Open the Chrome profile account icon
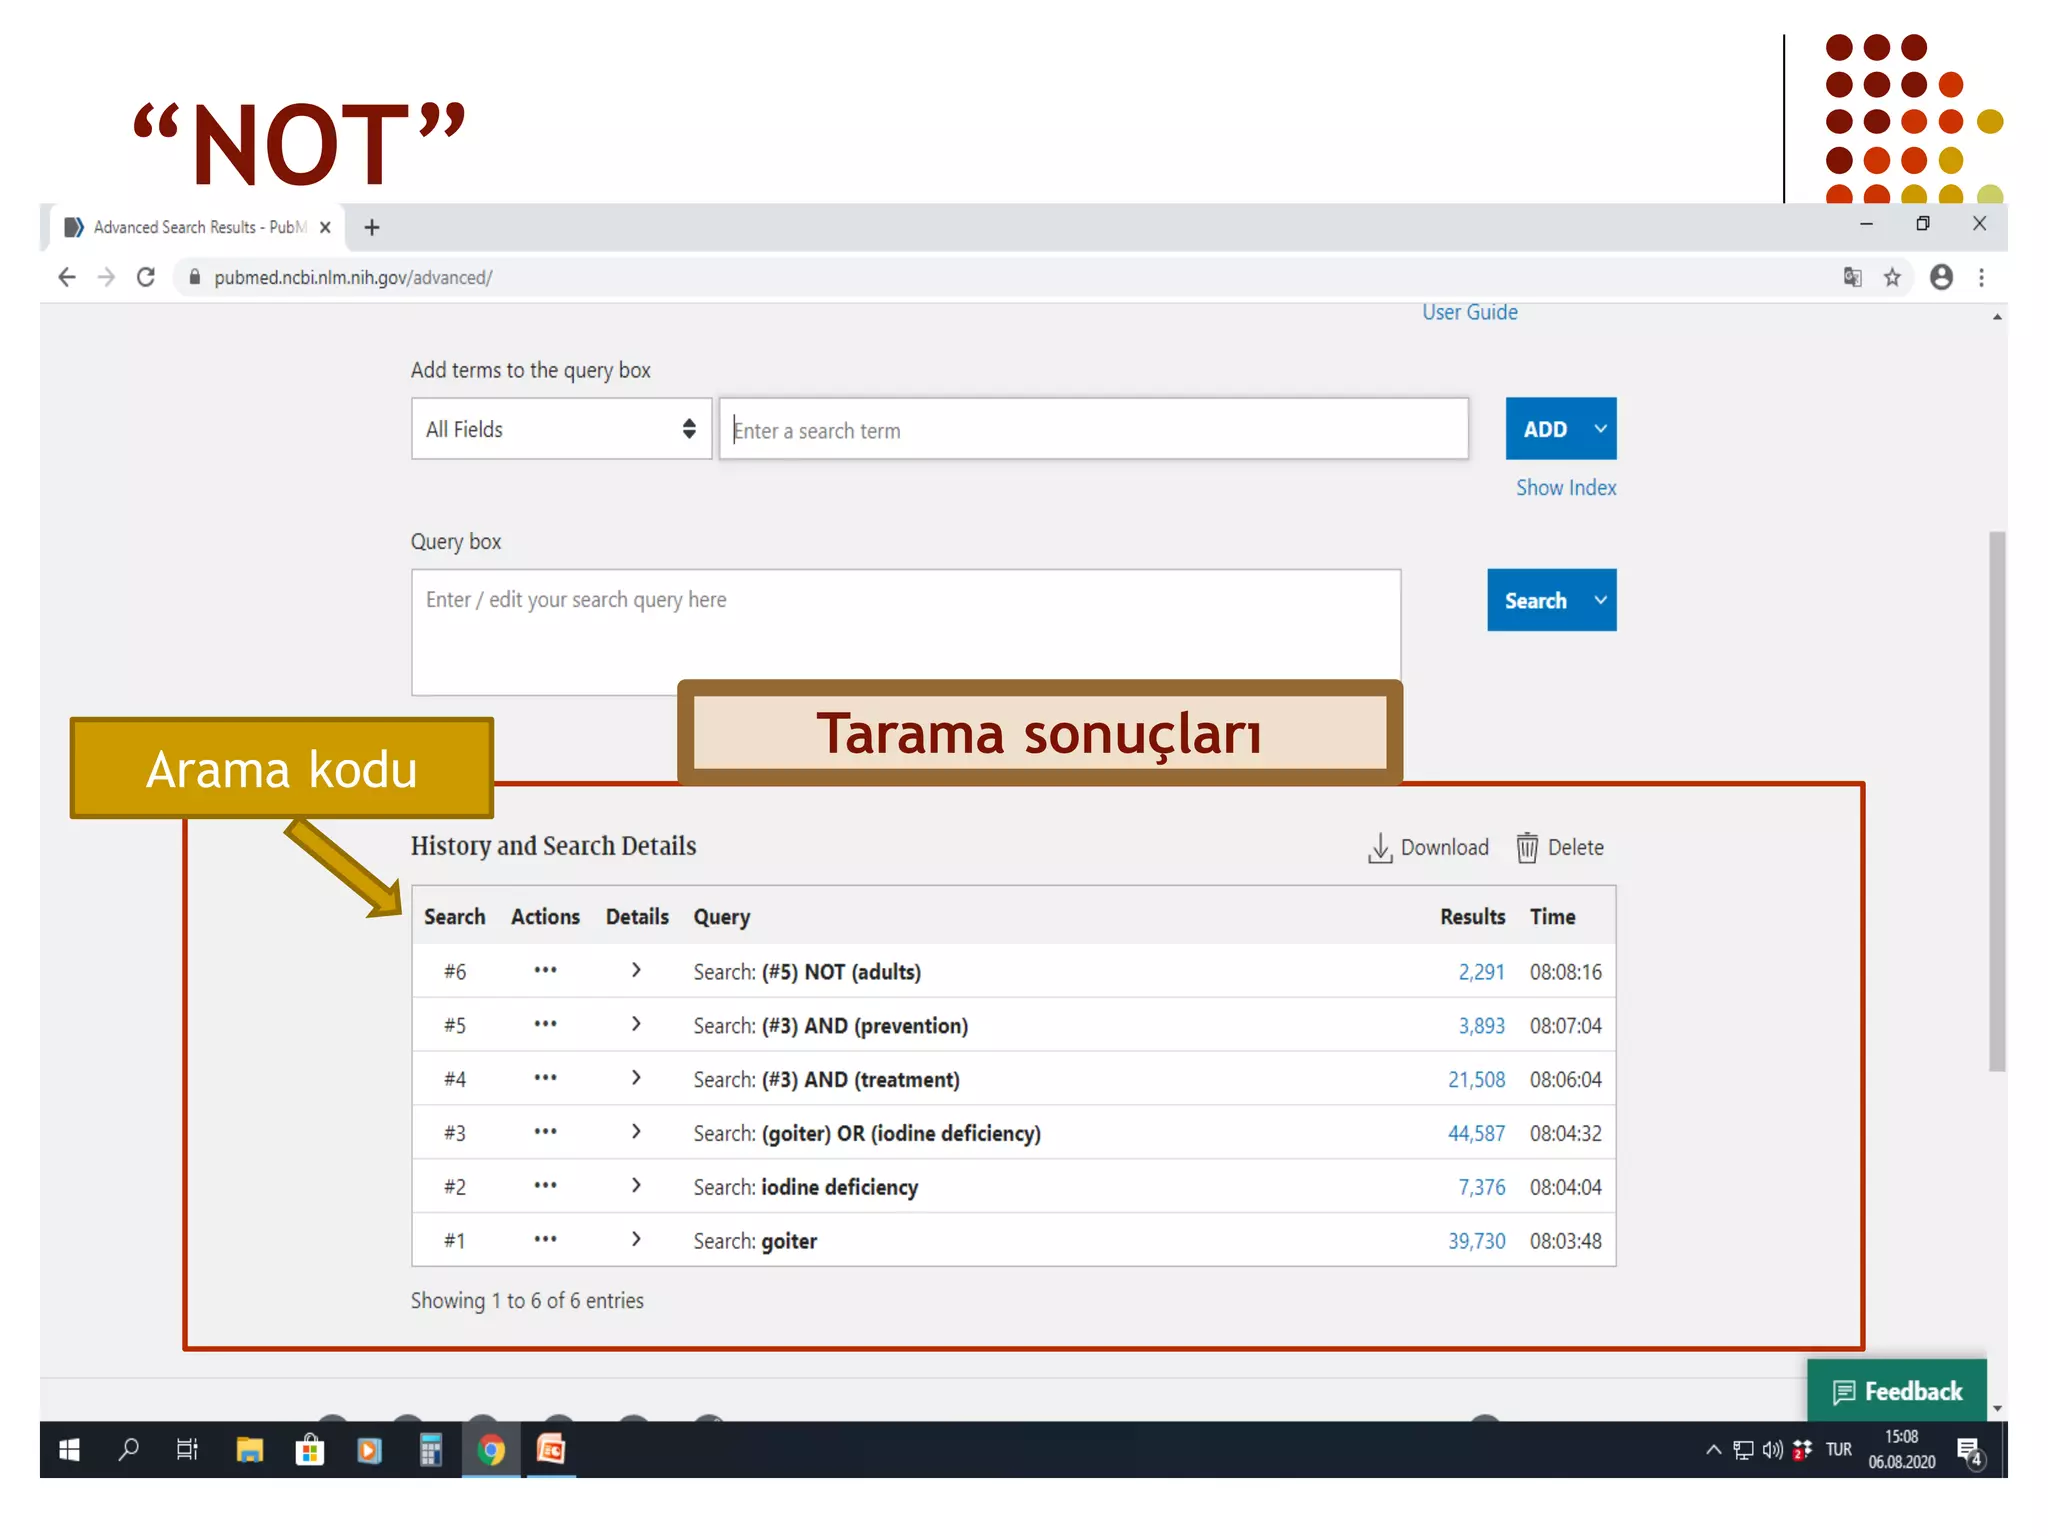Viewport: 2048px width, 1536px height. [x=1941, y=277]
